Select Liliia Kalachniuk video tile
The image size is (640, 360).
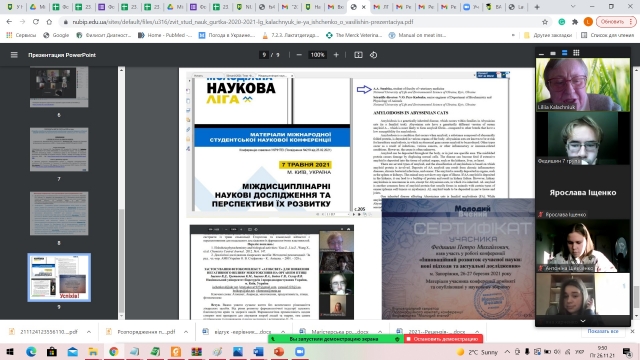(583, 84)
